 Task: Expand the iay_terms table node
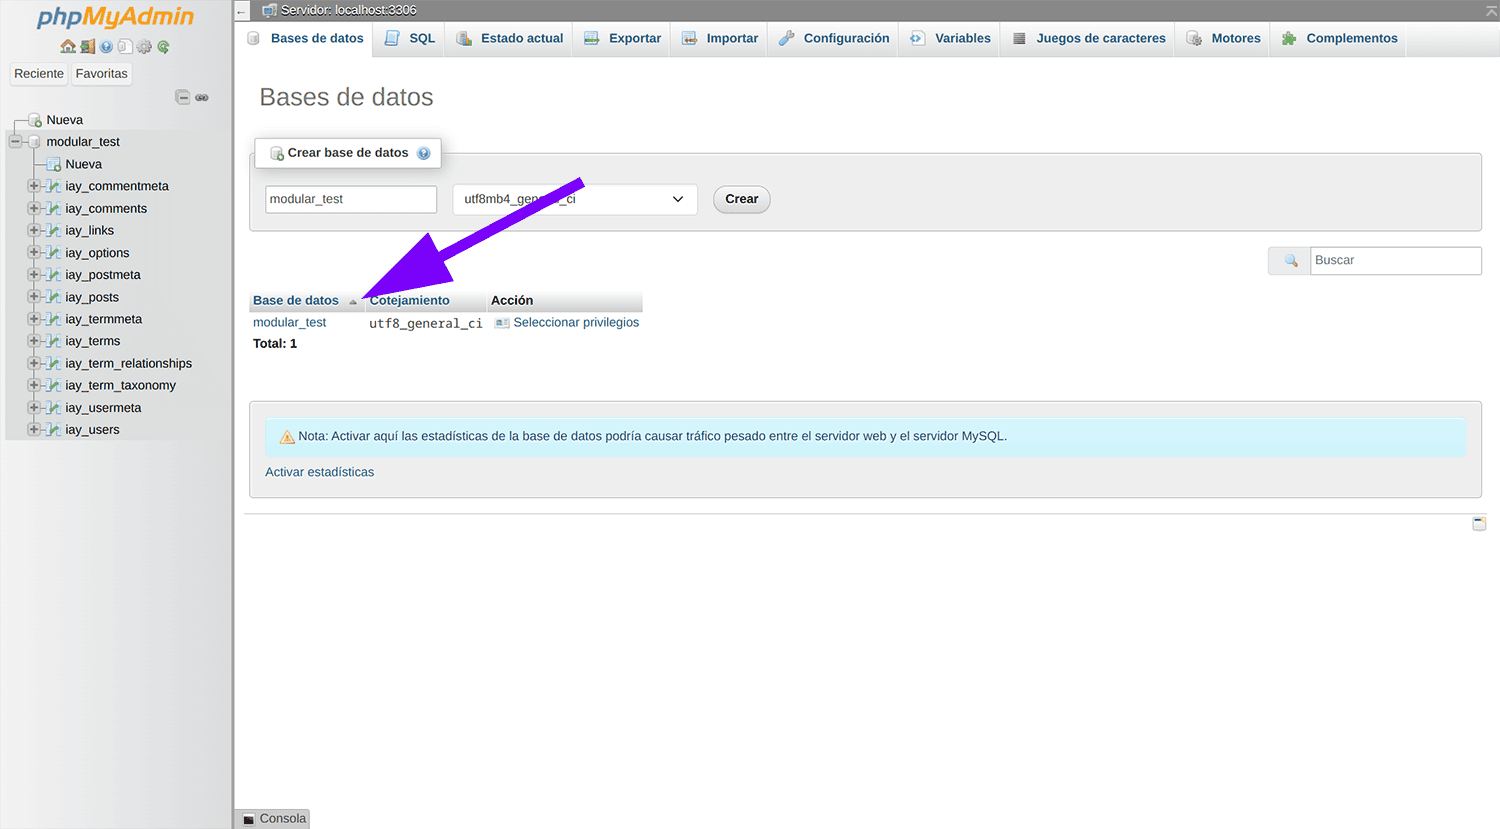click(x=34, y=341)
